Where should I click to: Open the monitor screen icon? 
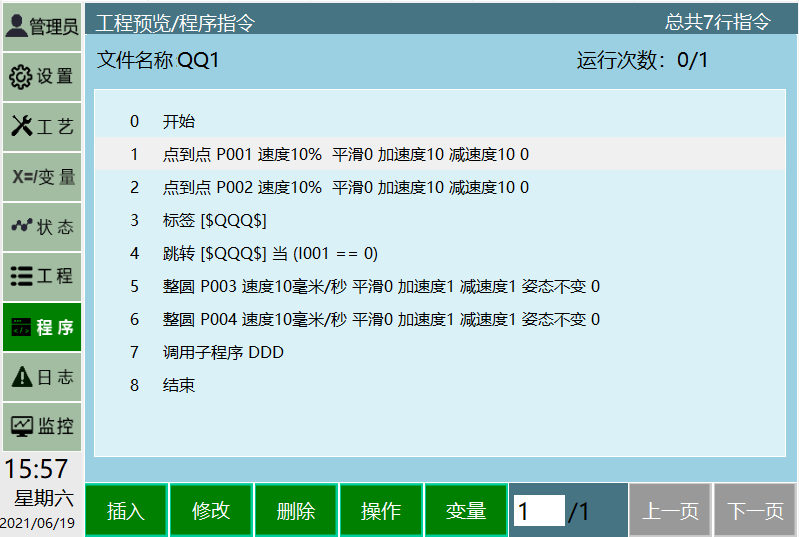coord(21,427)
